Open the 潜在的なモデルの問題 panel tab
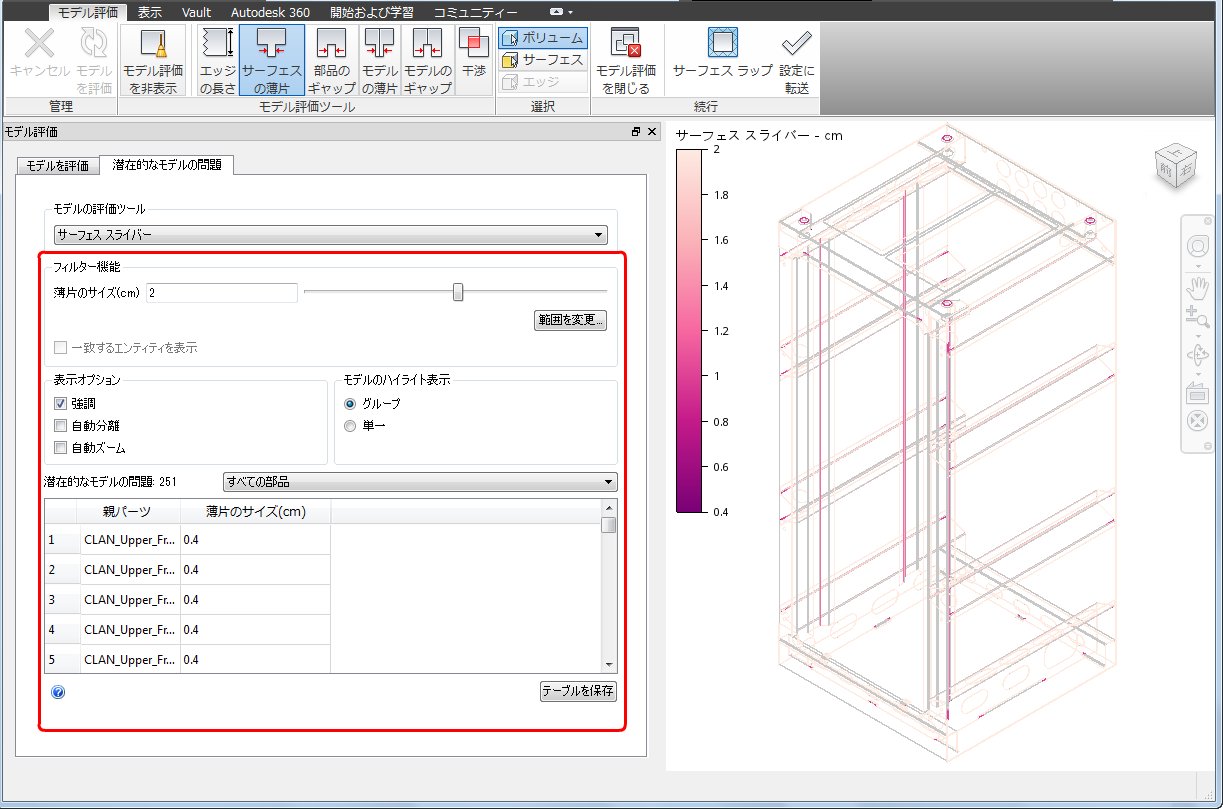 tap(167, 164)
